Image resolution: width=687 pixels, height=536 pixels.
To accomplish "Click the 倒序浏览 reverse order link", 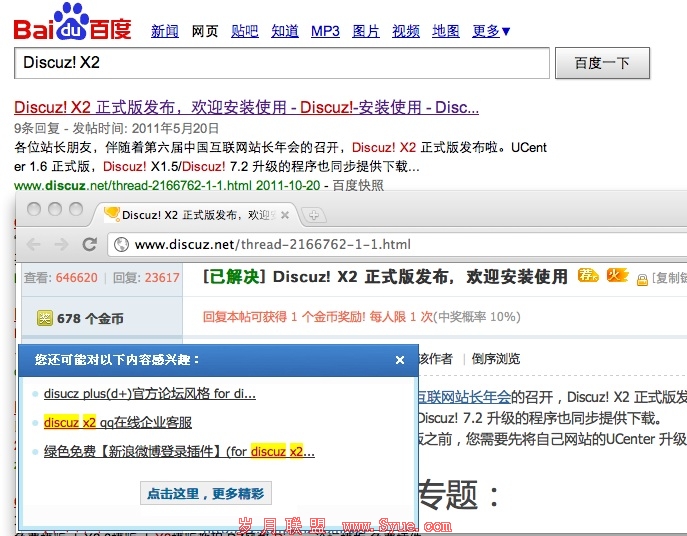I will (496, 359).
